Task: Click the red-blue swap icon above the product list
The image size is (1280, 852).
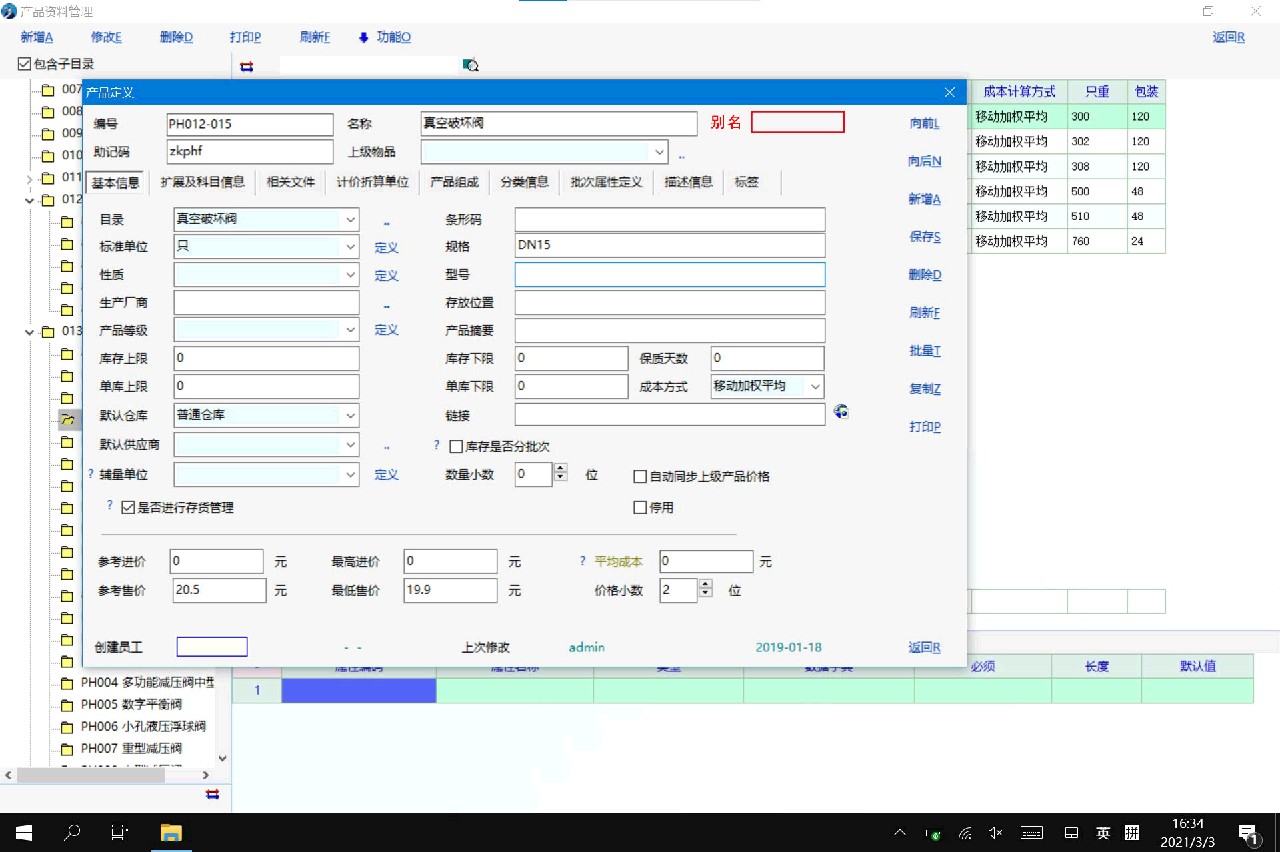Action: [x=247, y=66]
